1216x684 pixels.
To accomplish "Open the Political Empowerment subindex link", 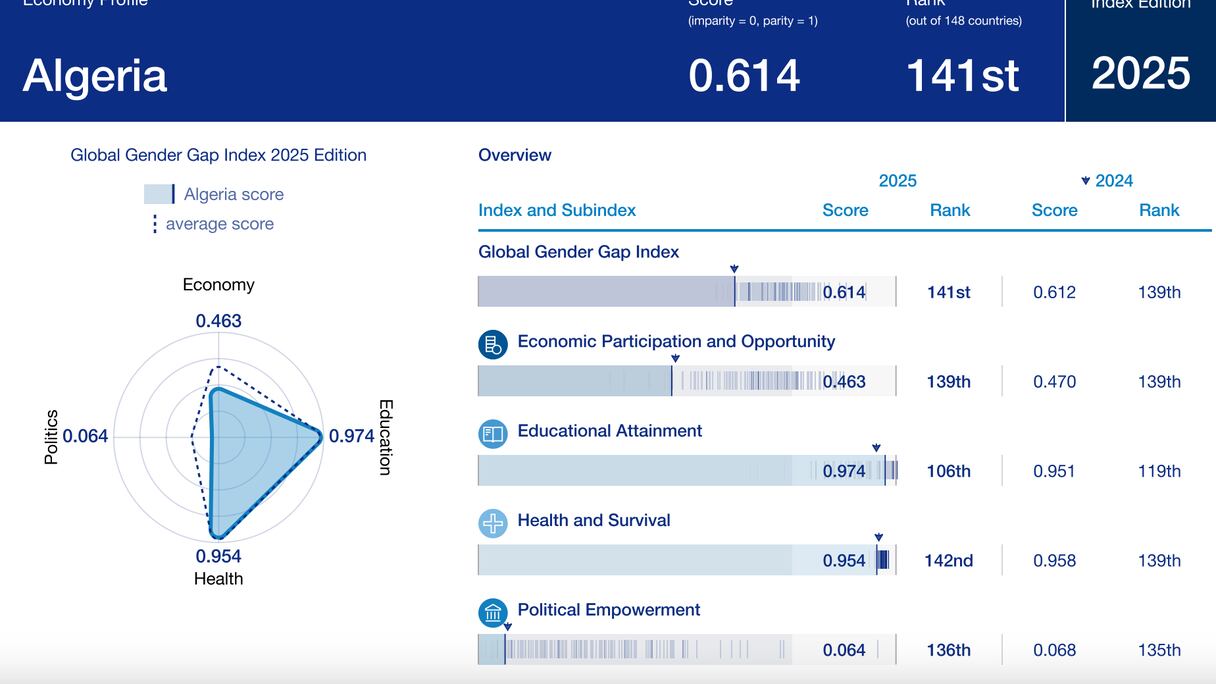I will coord(608,610).
